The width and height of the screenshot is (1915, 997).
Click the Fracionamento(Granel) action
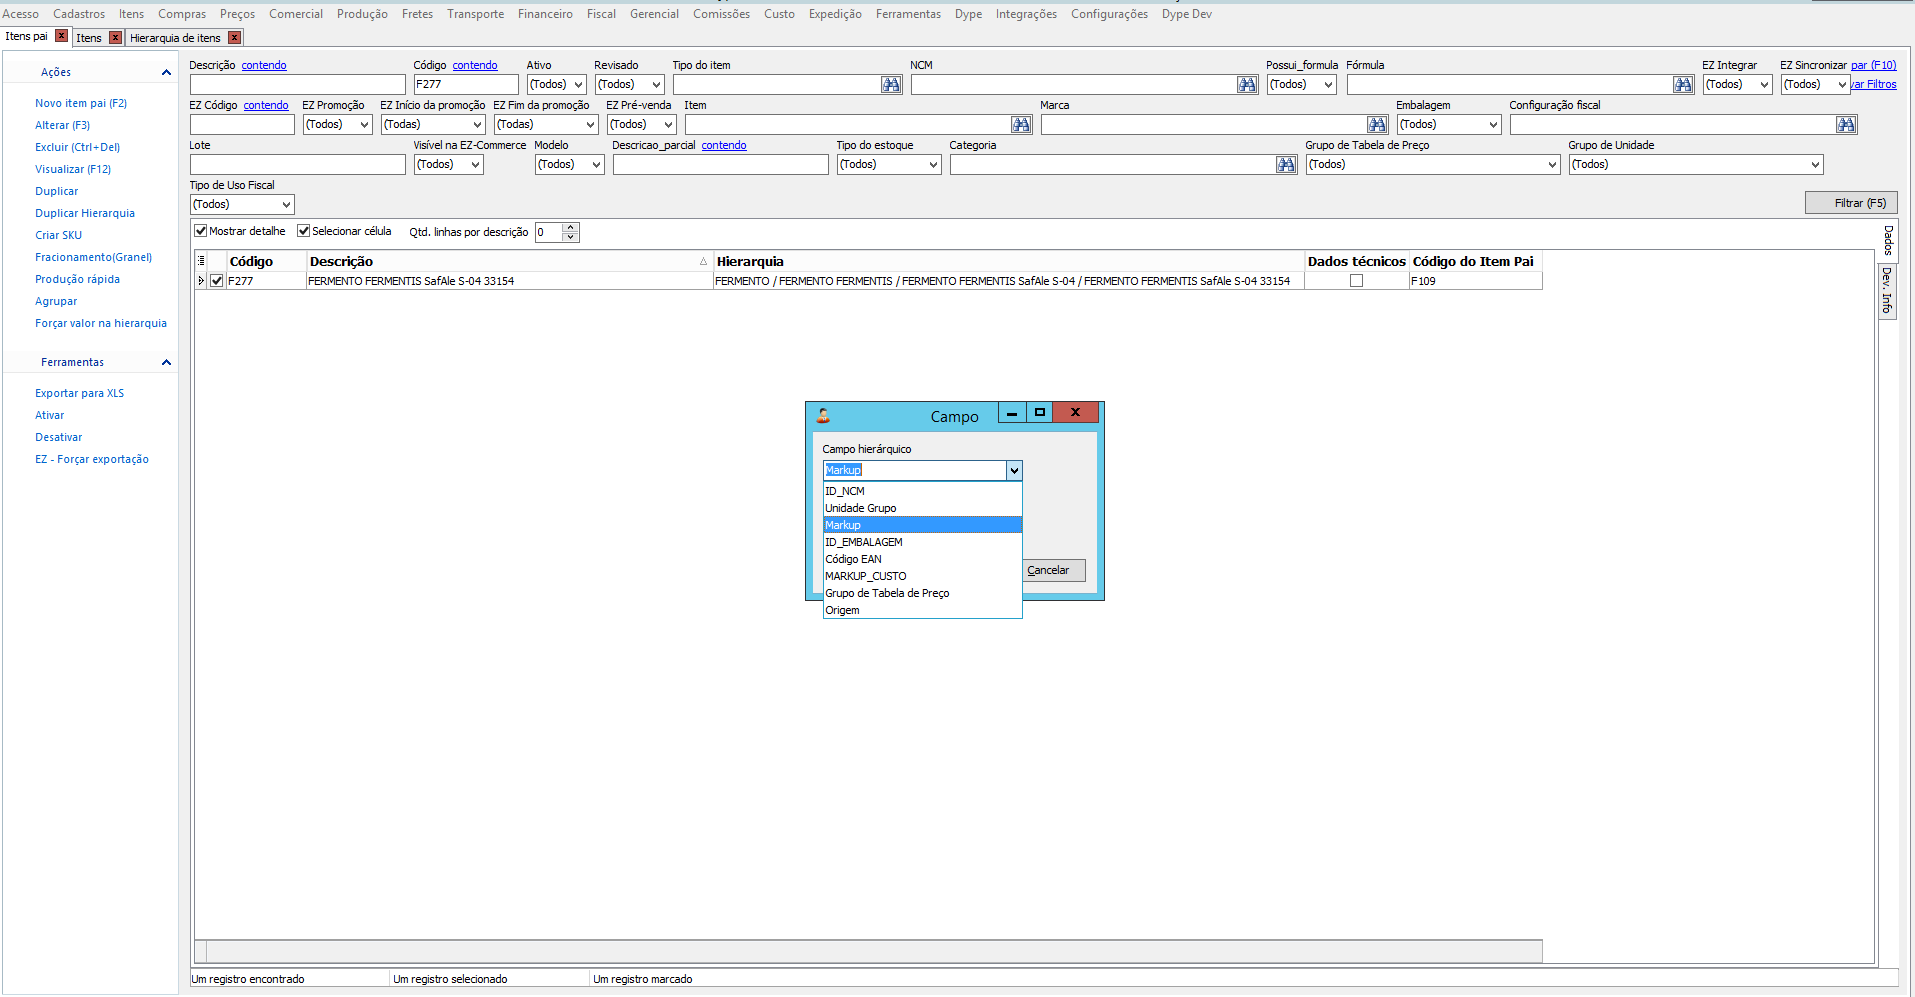(x=94, y=257)
